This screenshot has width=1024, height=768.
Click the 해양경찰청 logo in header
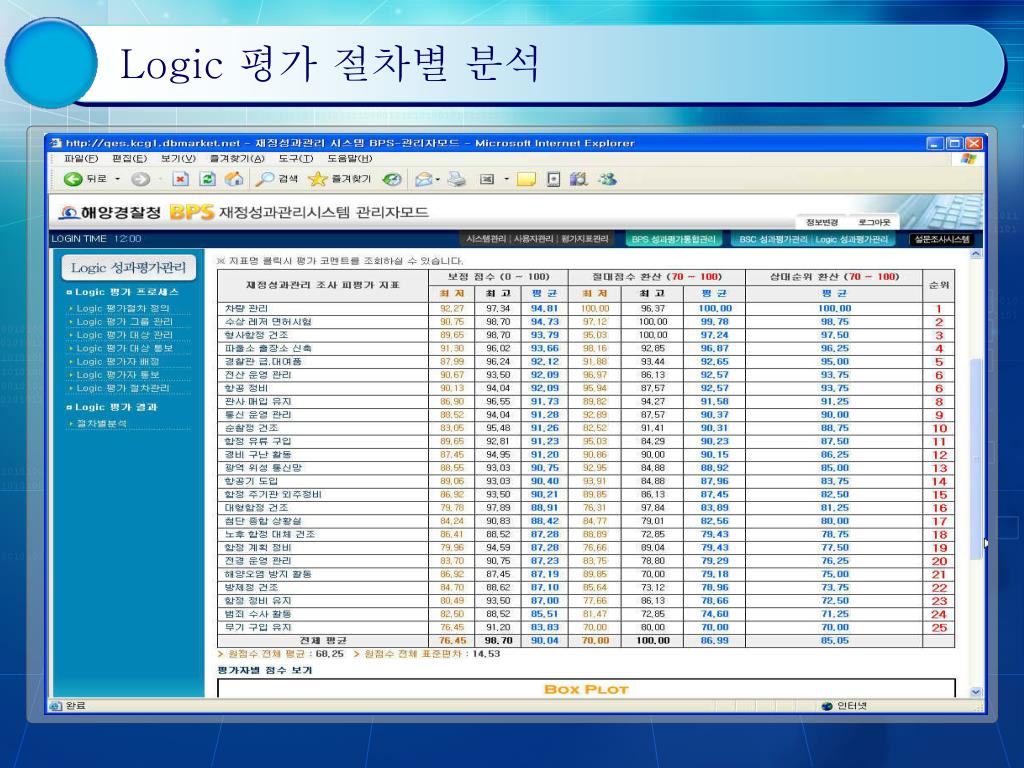pyautogui.click(x=110, y=212)
